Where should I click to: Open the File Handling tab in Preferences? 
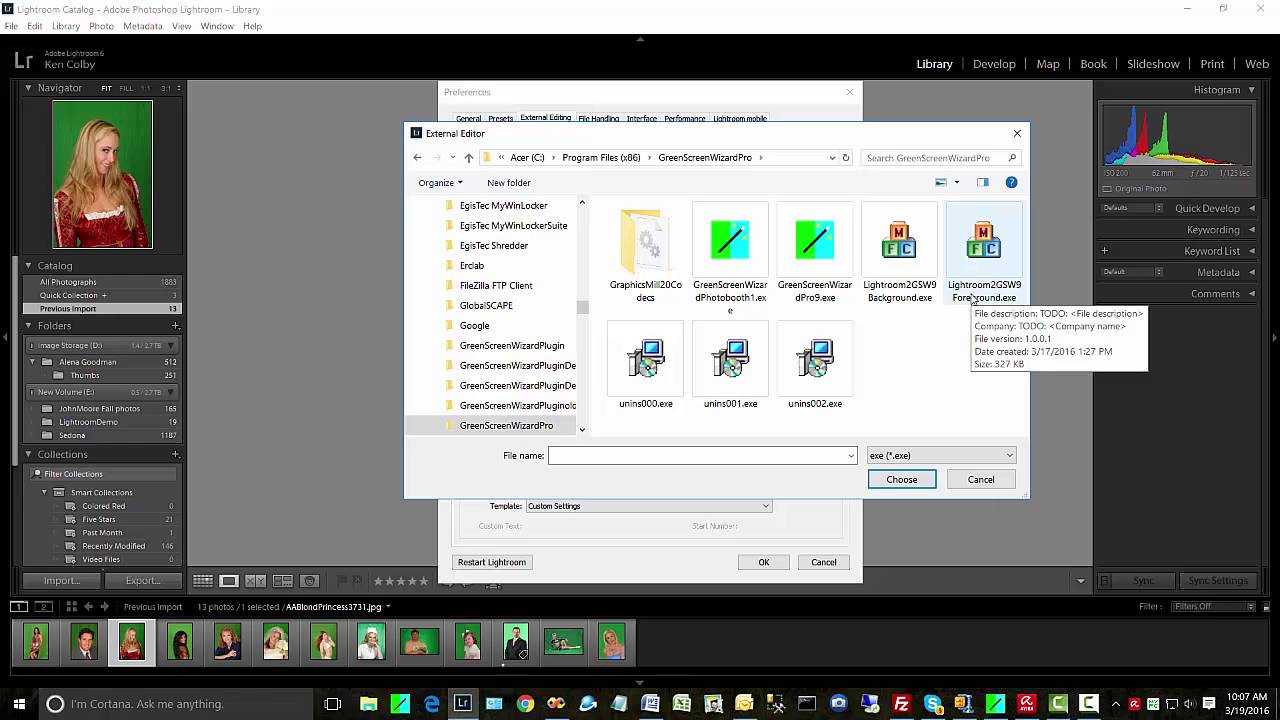pyautogui.click(x=598, y=118)
